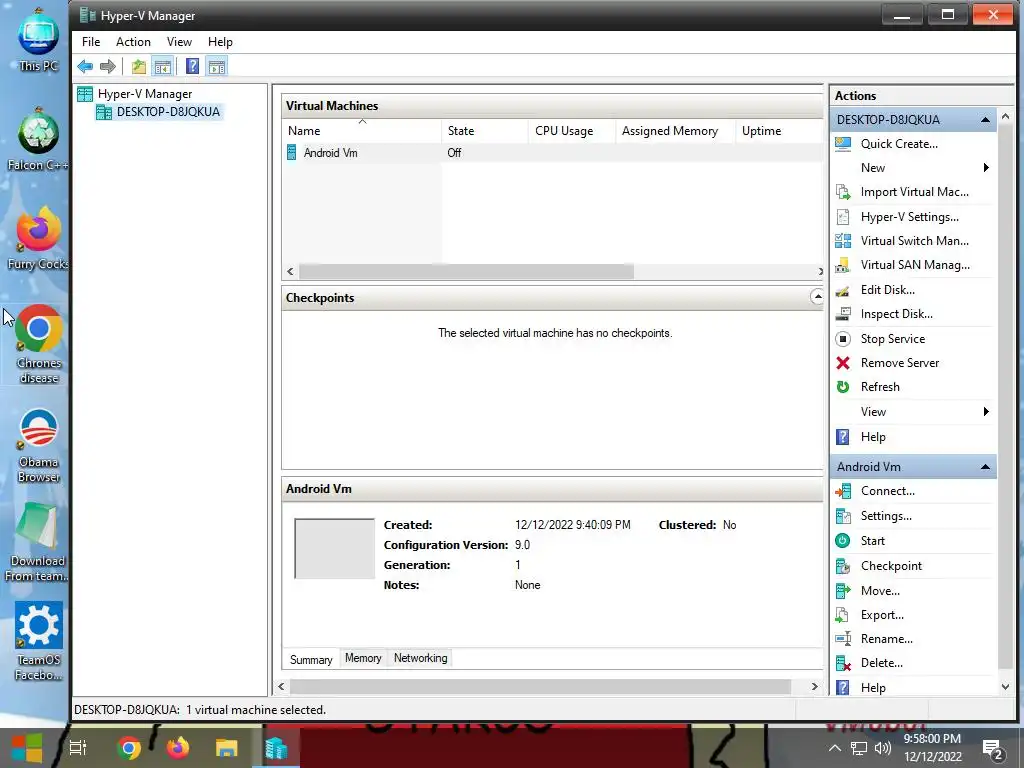
Task: Select the Android Vm row
Action: click(x=552, y=153)
